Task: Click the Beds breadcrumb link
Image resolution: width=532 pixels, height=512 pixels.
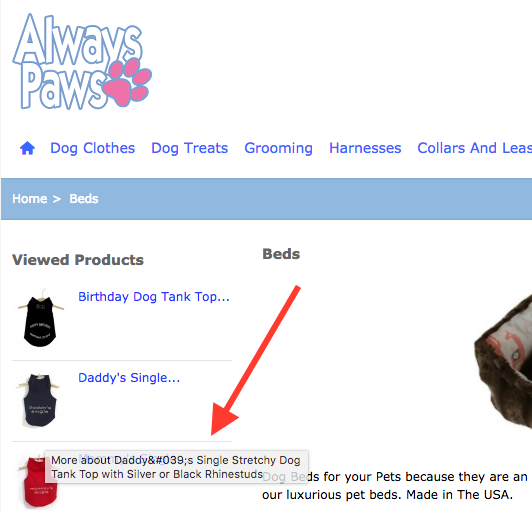Action: coord(84,199)
